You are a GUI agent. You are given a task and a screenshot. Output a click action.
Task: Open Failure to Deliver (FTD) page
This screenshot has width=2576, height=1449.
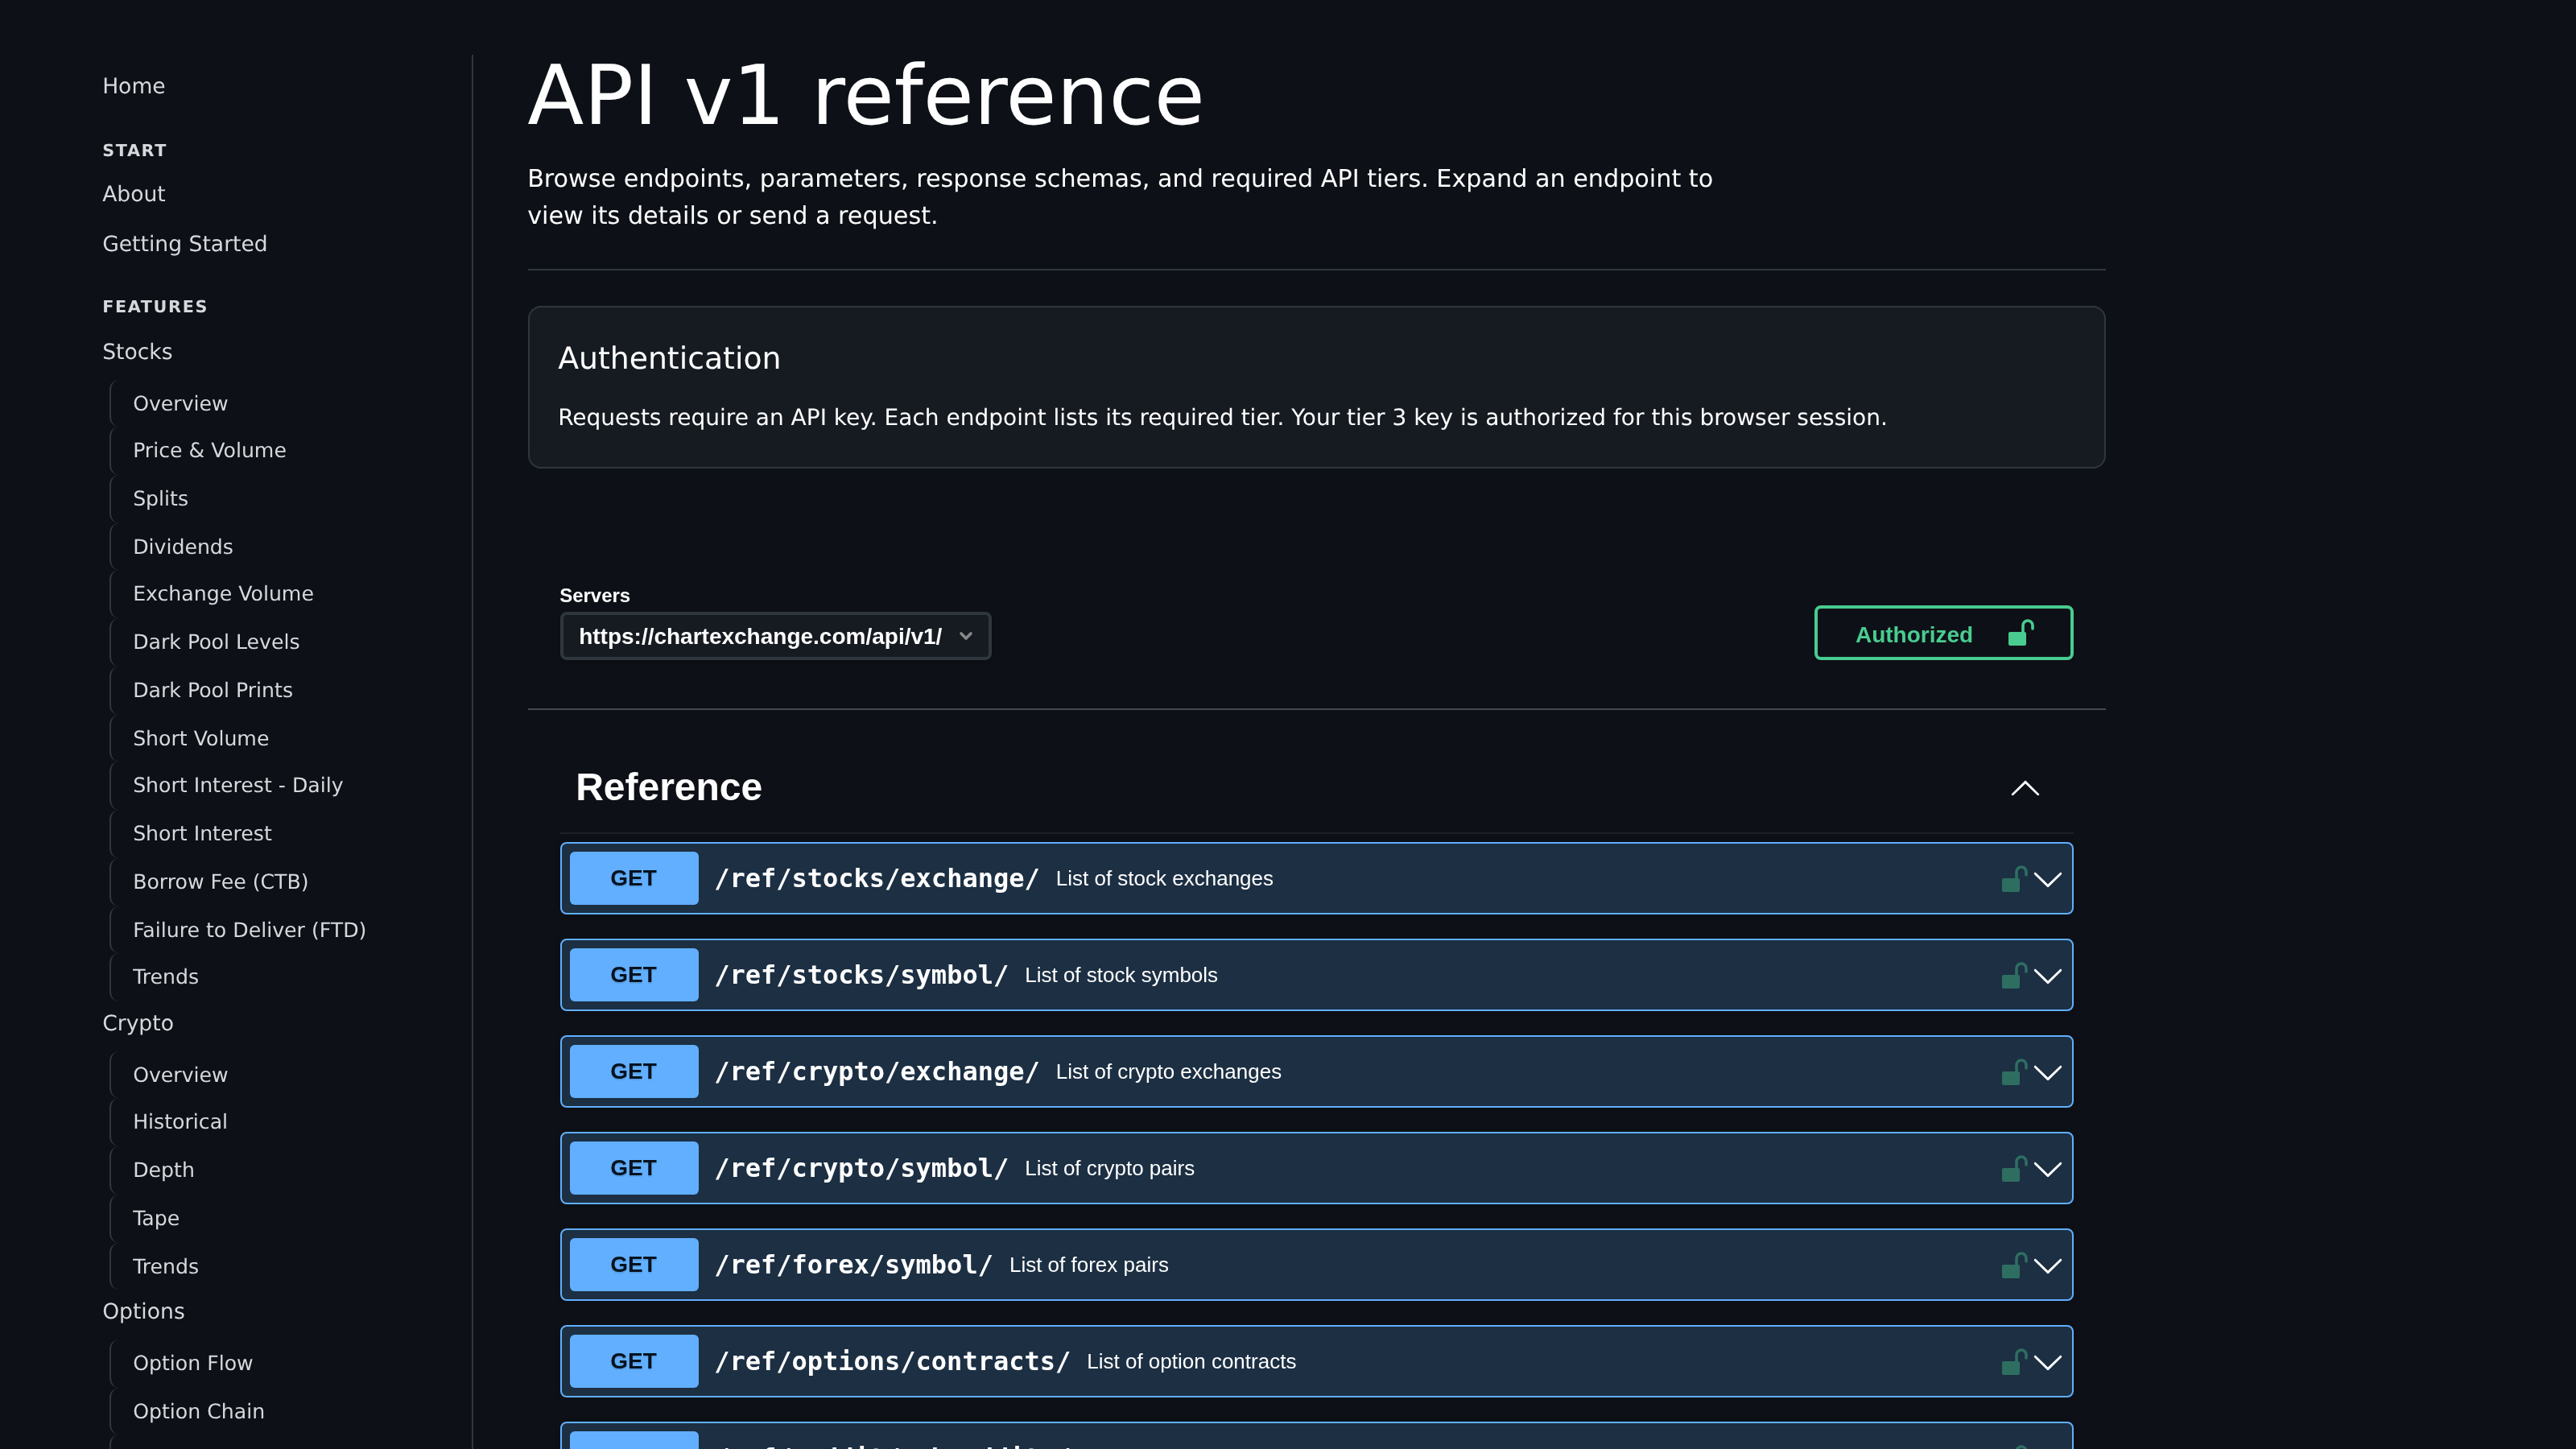tap(249, 930)
